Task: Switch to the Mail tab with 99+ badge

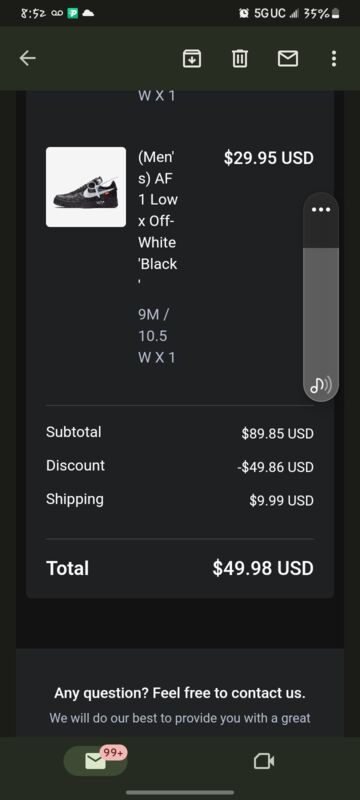Action: pyautogui.click(x=95, y=761)
